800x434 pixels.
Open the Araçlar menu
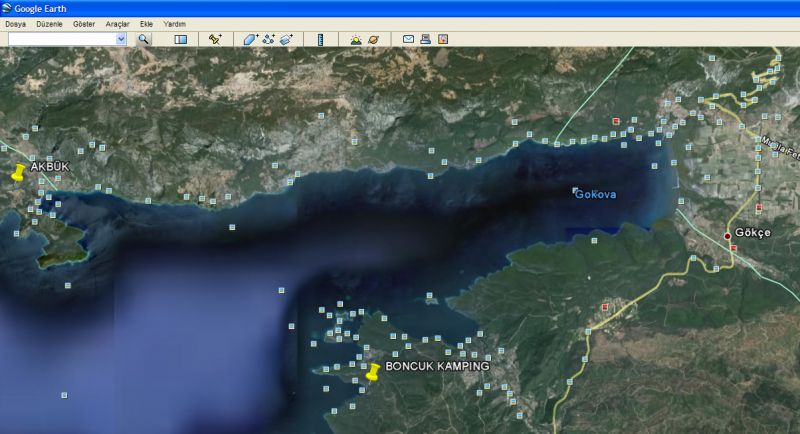(x=119, y=23)
